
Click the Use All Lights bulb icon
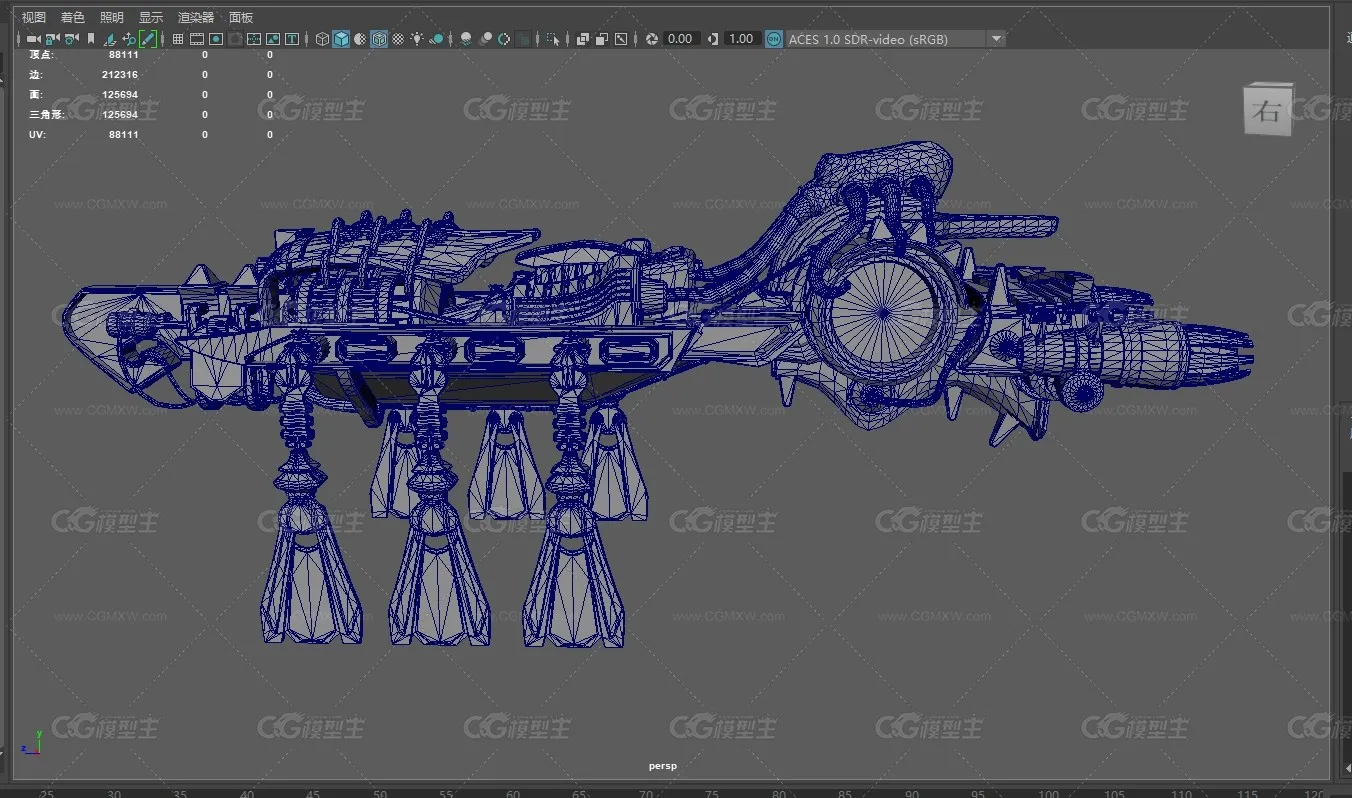(417, 39)
